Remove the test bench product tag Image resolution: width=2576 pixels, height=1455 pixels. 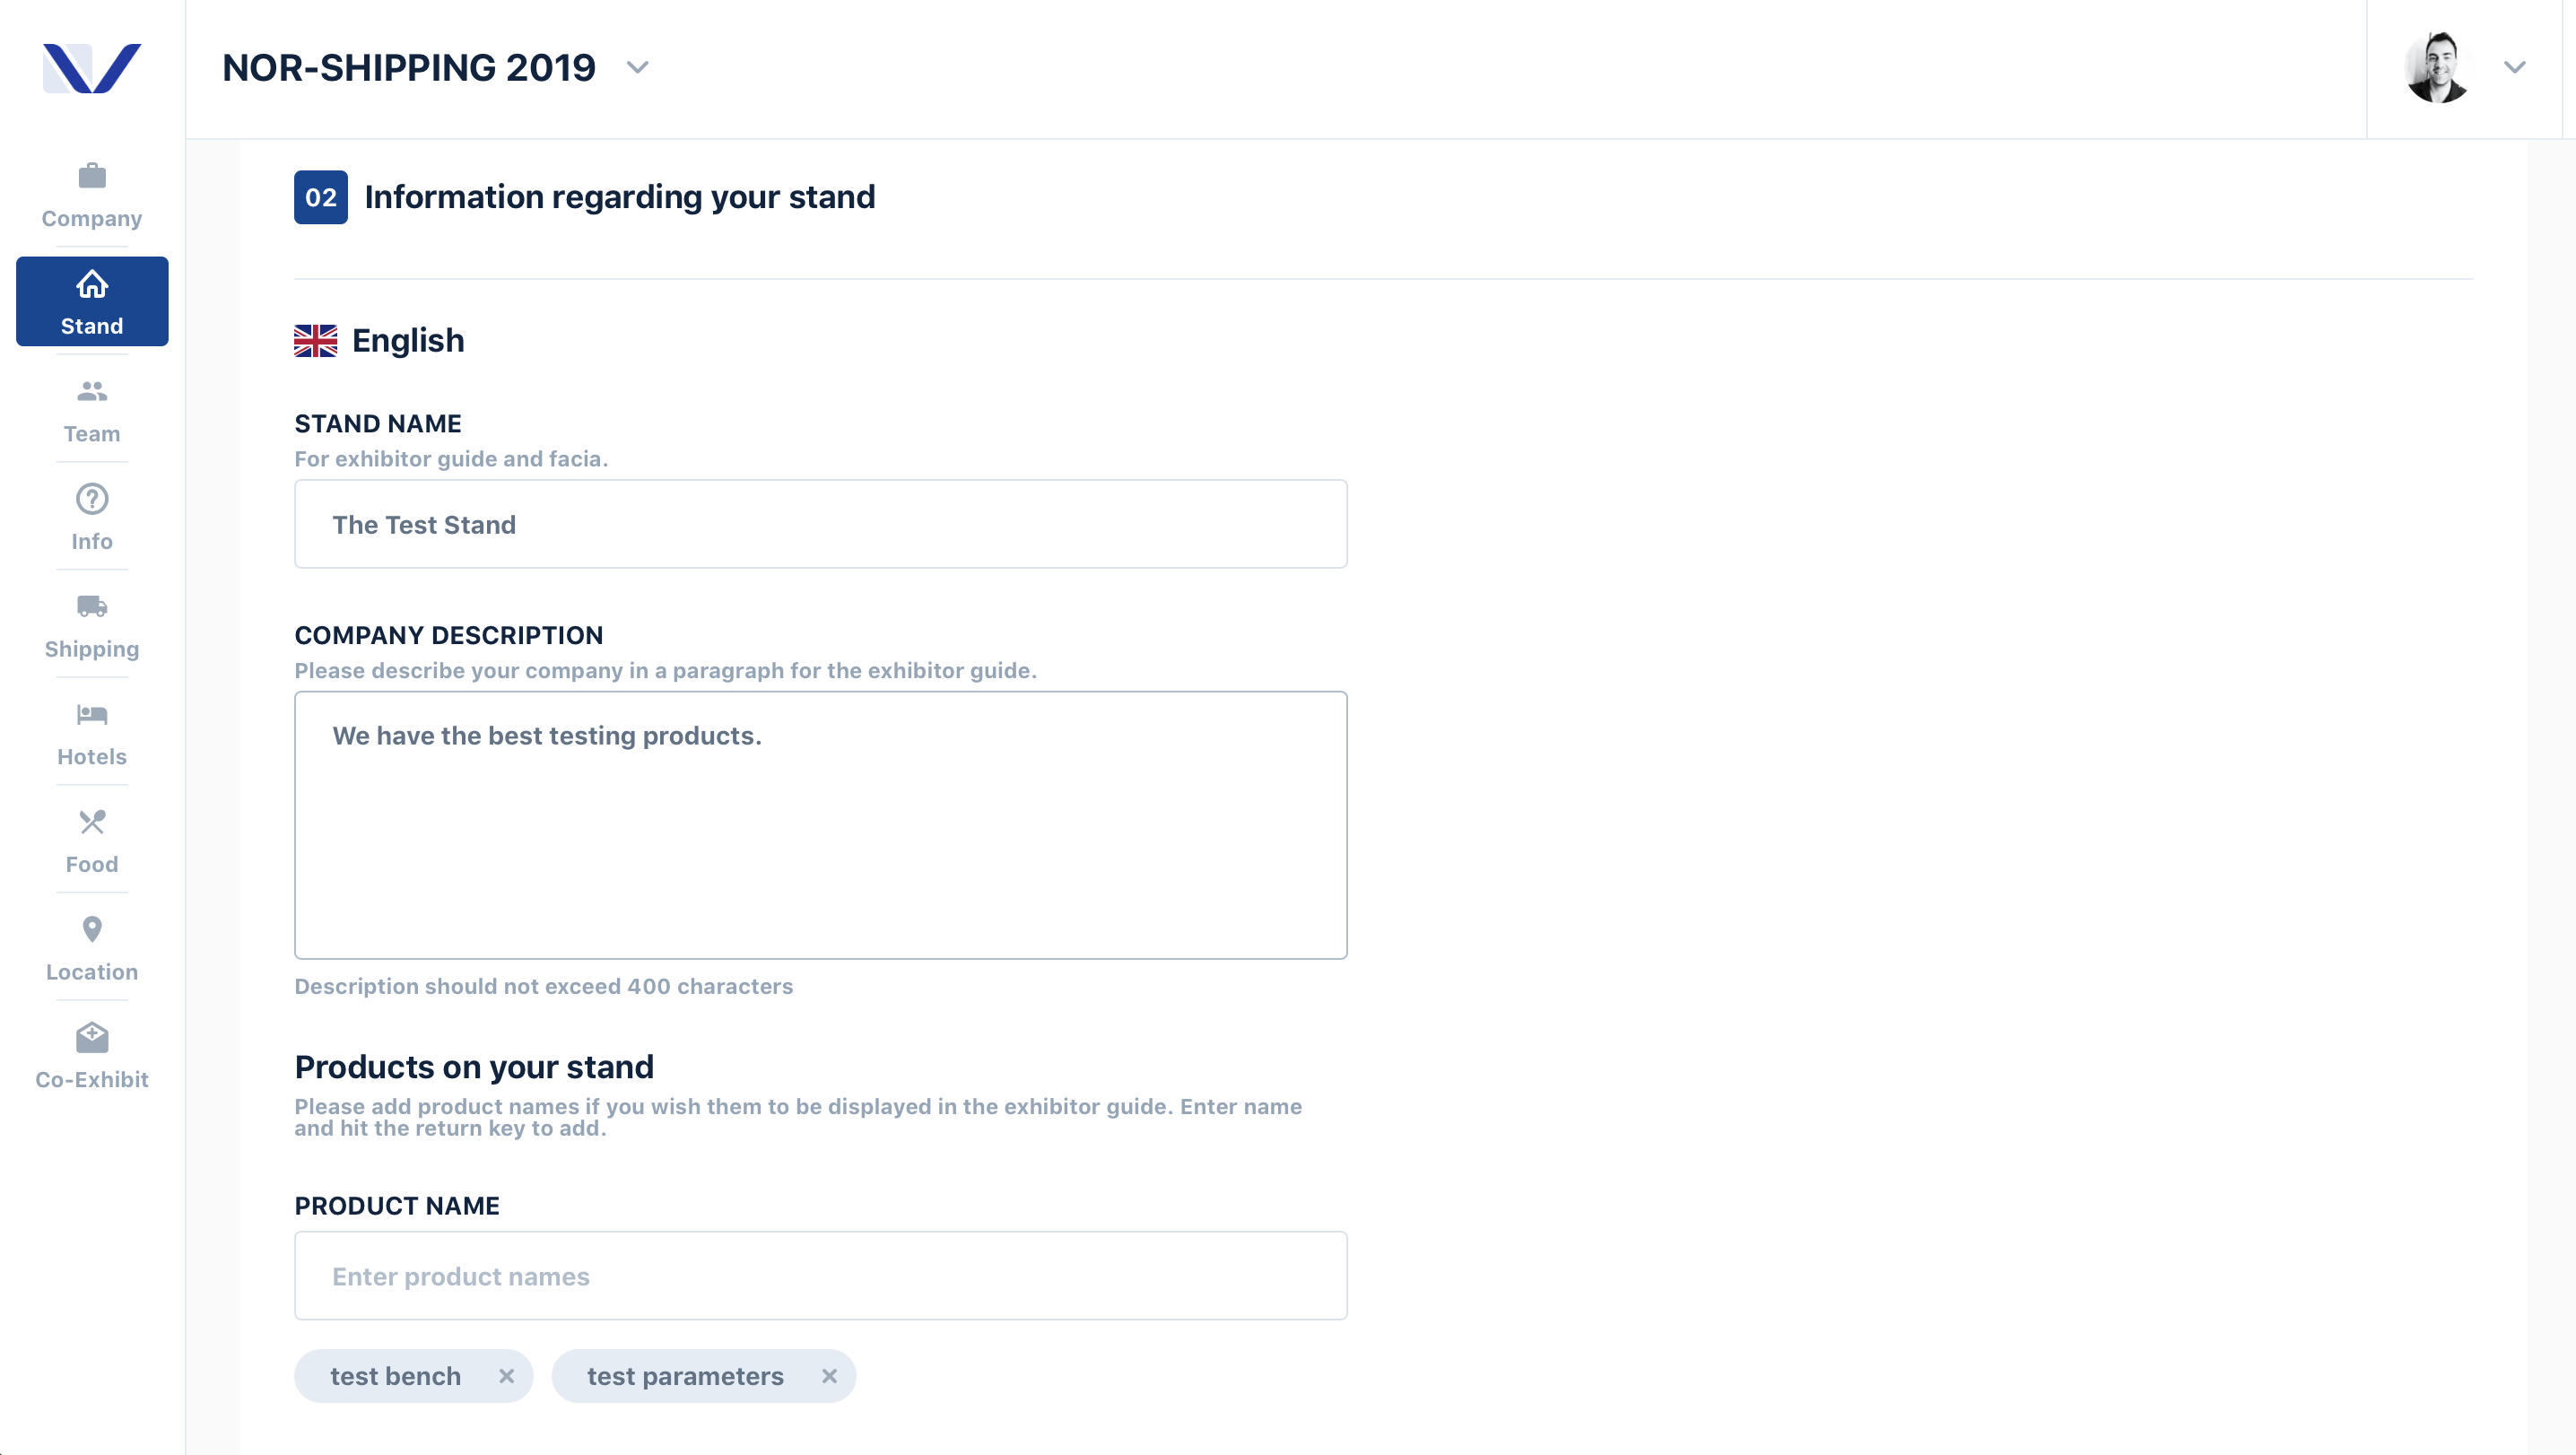[x=507, y=1376]
